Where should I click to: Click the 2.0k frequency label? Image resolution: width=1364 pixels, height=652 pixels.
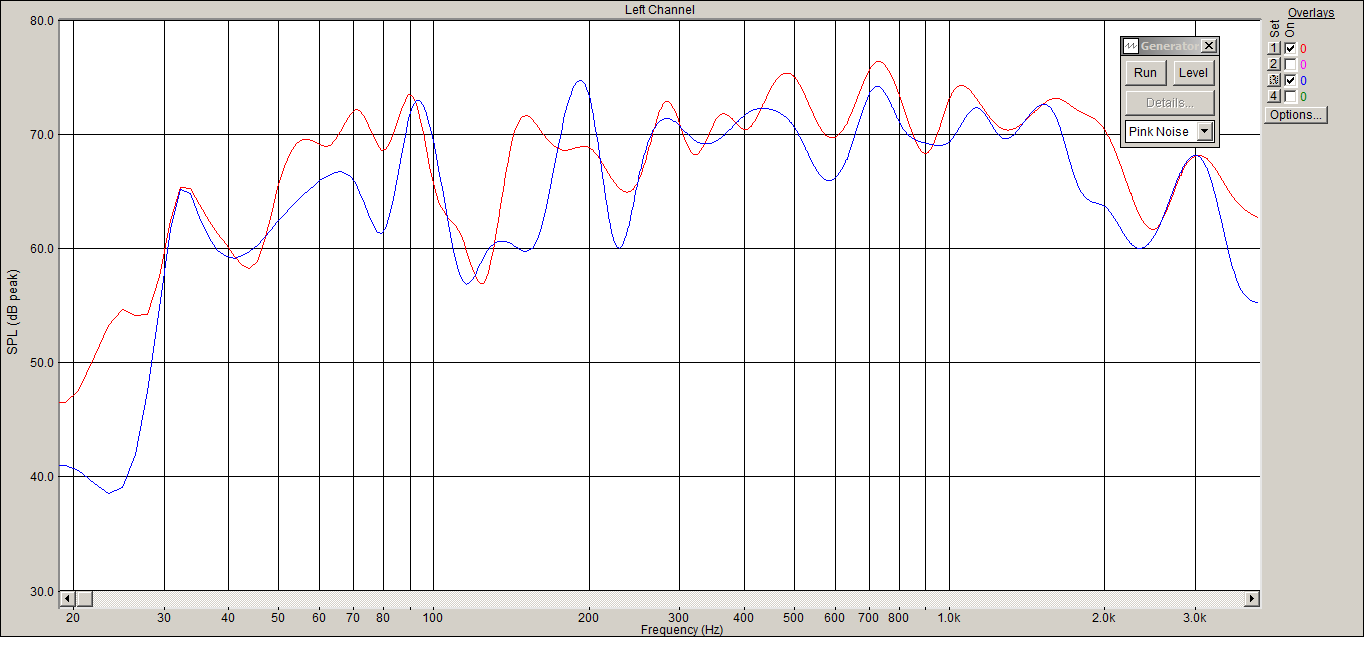tap(1104, 618)
